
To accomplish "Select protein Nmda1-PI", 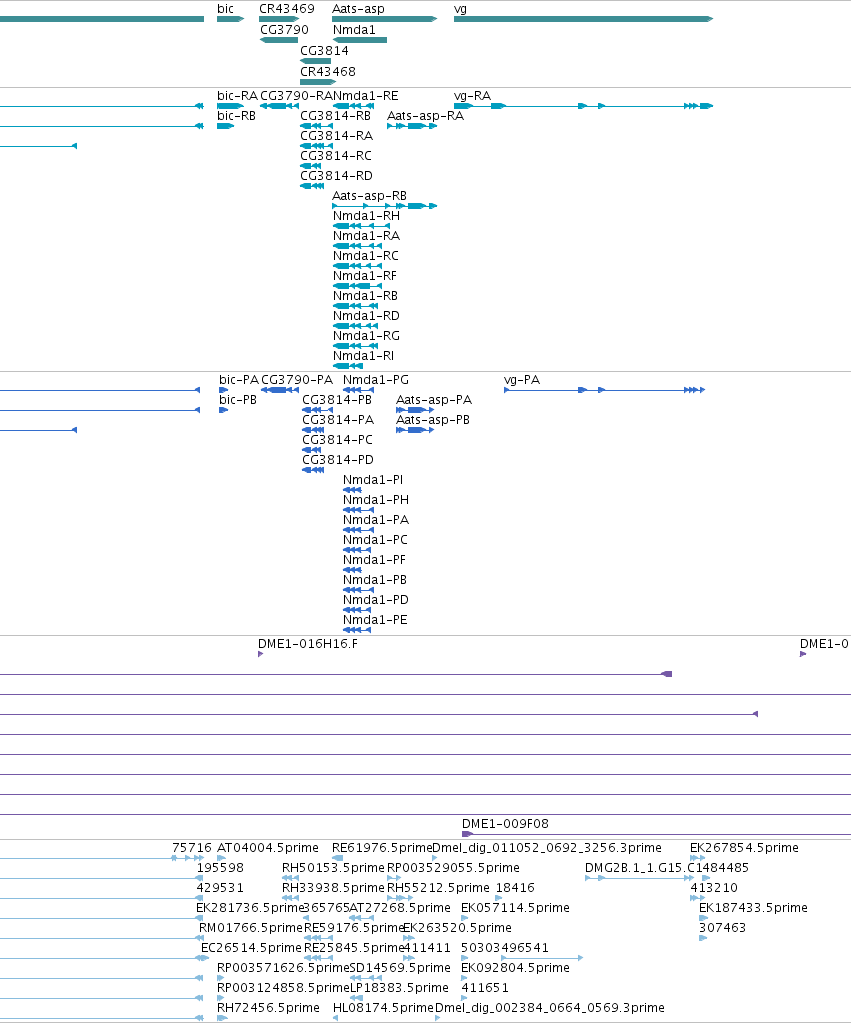I will [352, 490].
